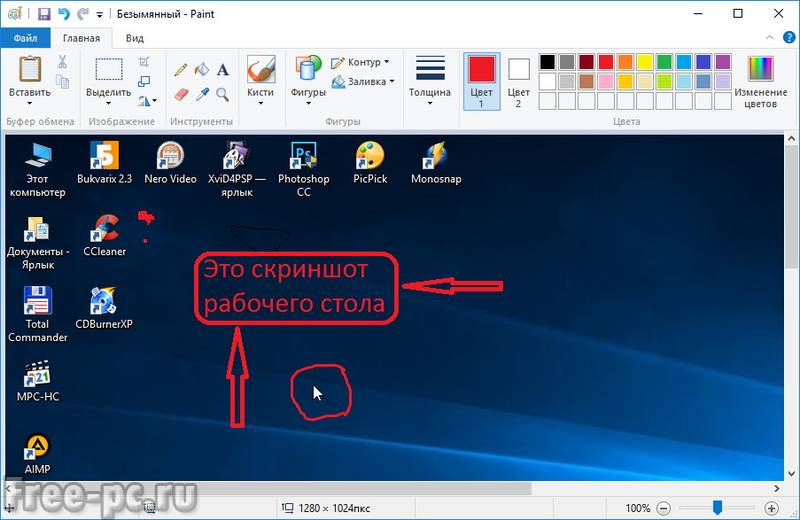Screen dimensions: 800x520
Task: Open the Quick Access Toolbar customize arrow
Action: (x=99, y=15)
